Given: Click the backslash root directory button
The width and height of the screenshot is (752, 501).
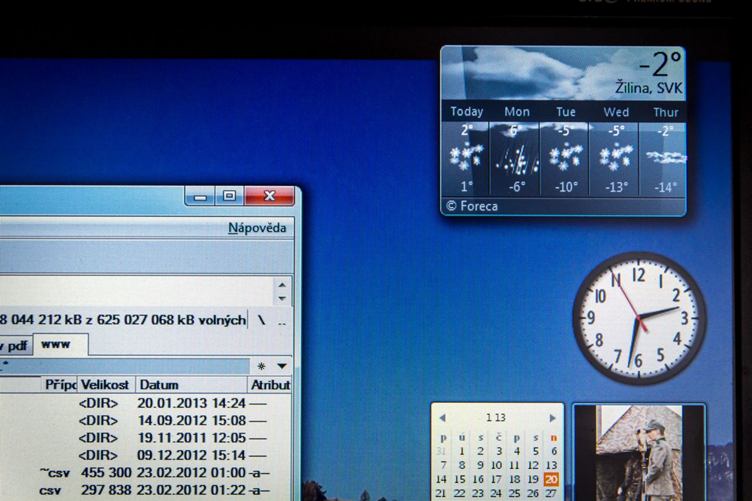Looking at the screenshot, I should 261,320.
